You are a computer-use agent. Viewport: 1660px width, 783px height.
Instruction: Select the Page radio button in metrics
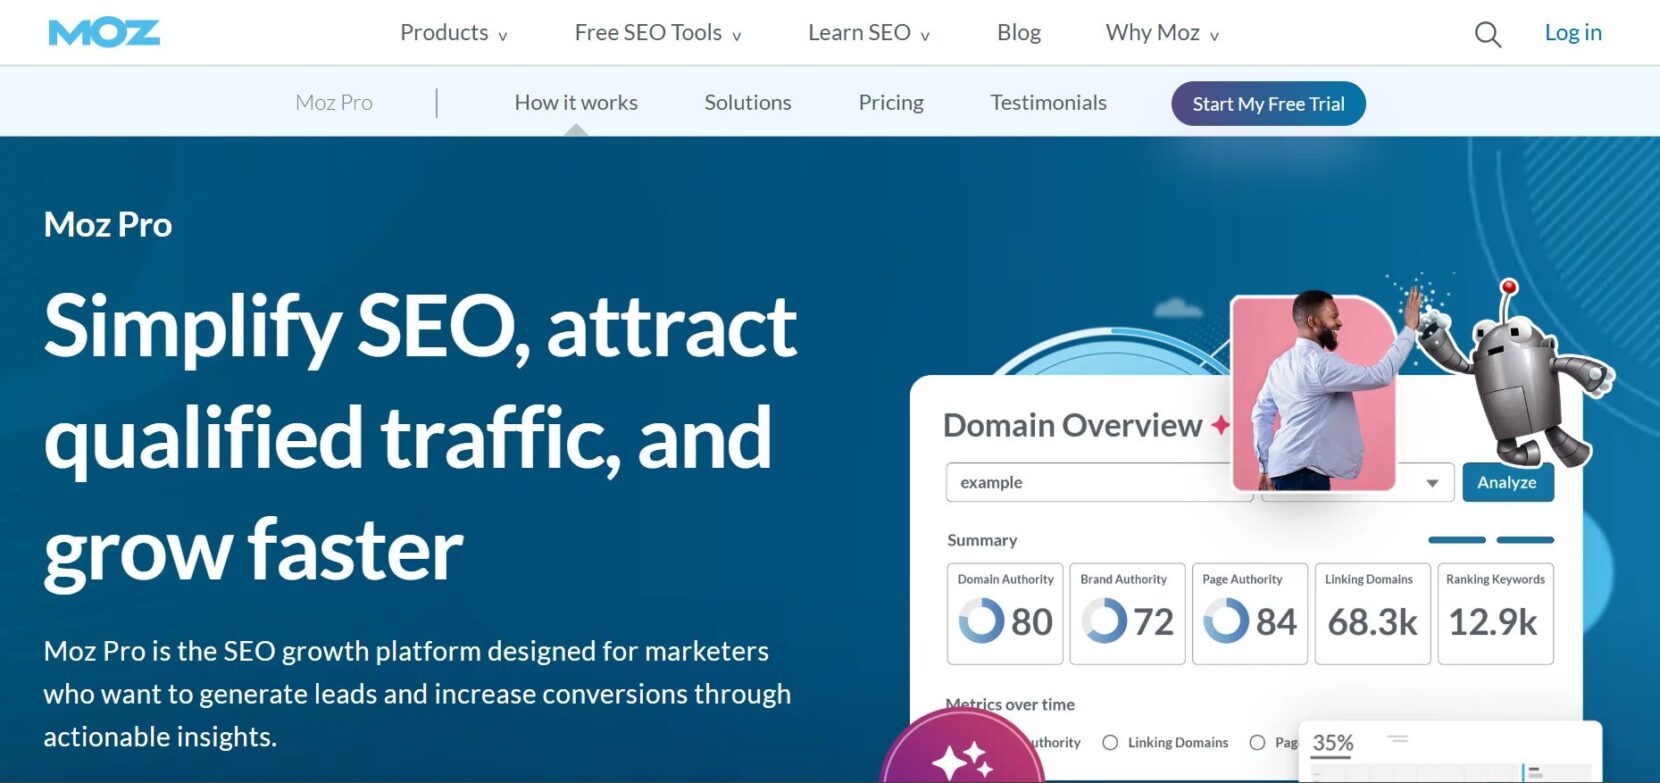click(x=1257, y=742)
